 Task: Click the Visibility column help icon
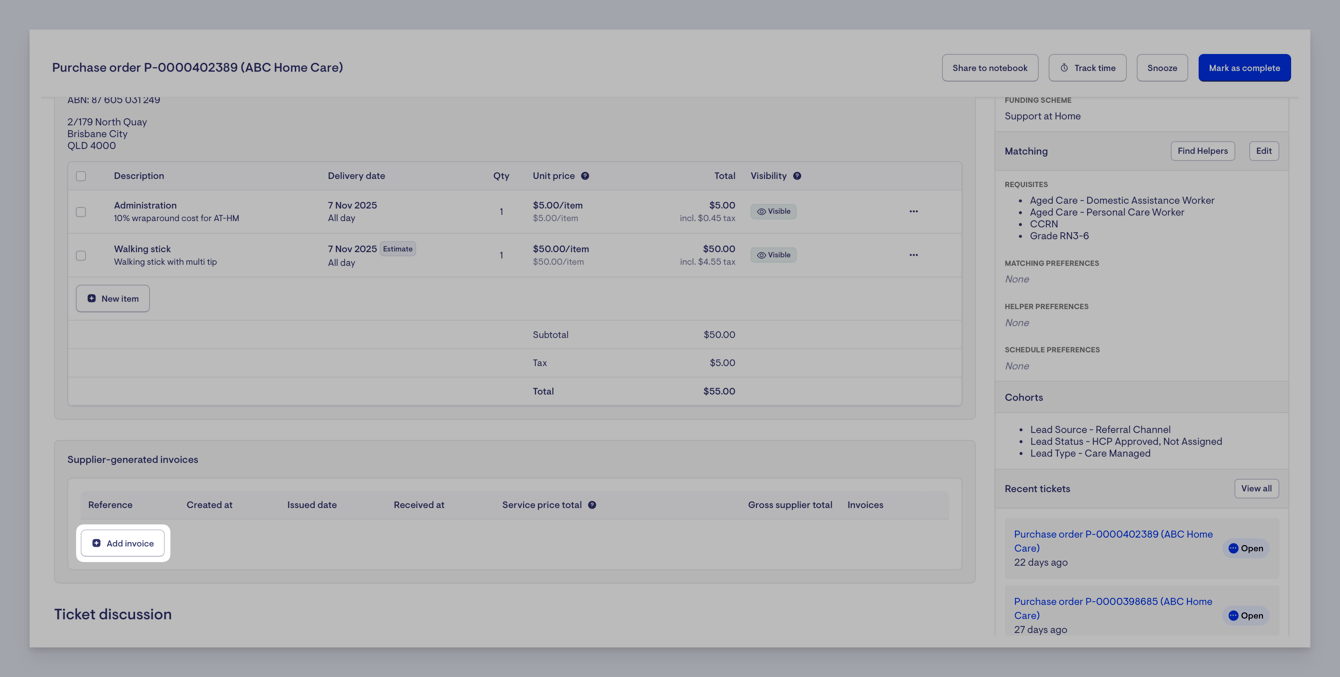point(797,176)
